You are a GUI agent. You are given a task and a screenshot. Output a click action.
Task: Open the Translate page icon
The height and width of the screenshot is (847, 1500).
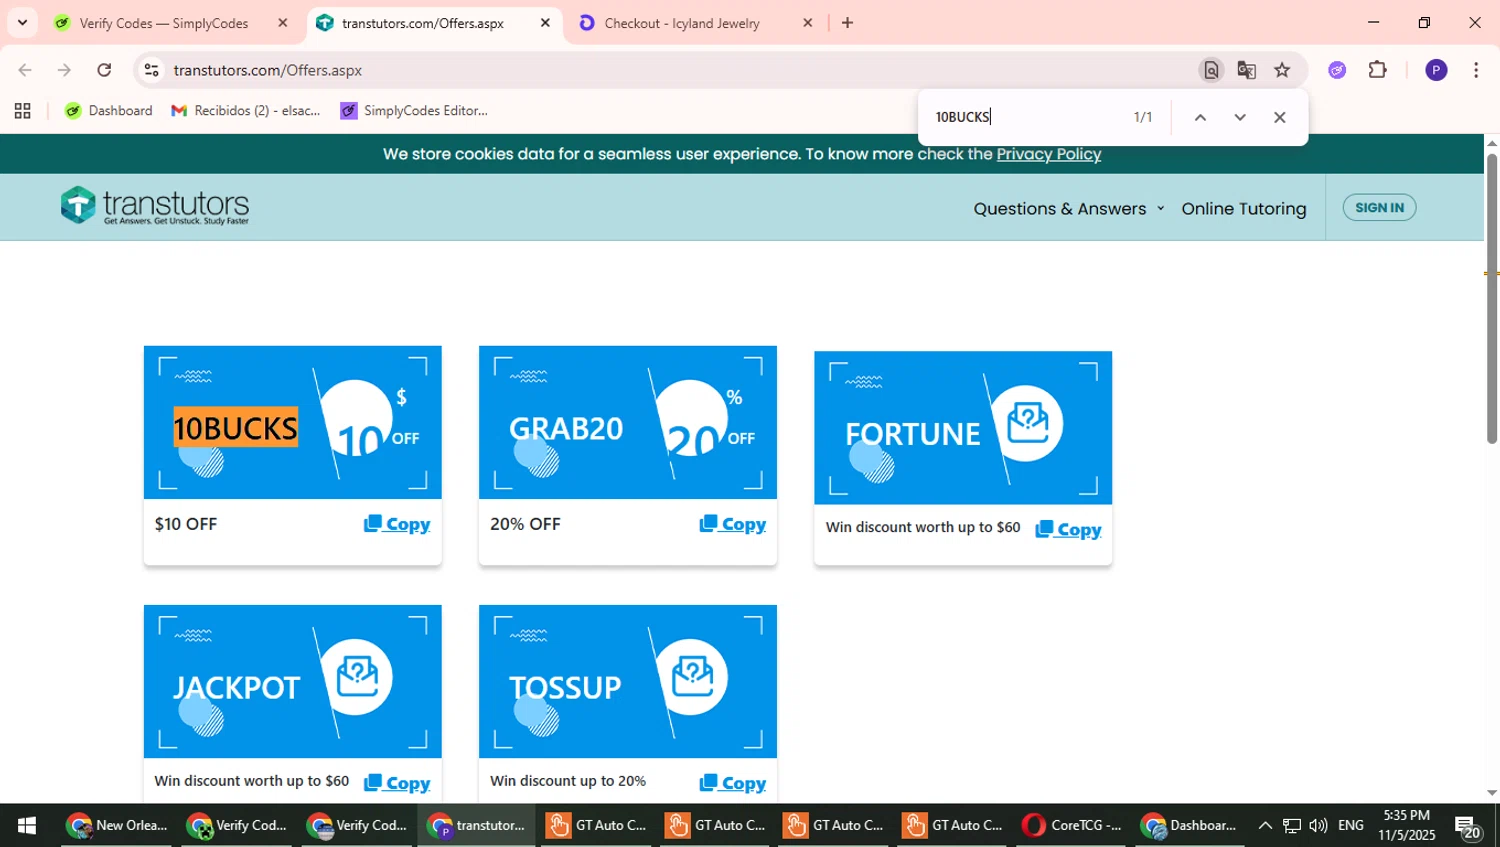(x=1246, y=70)
